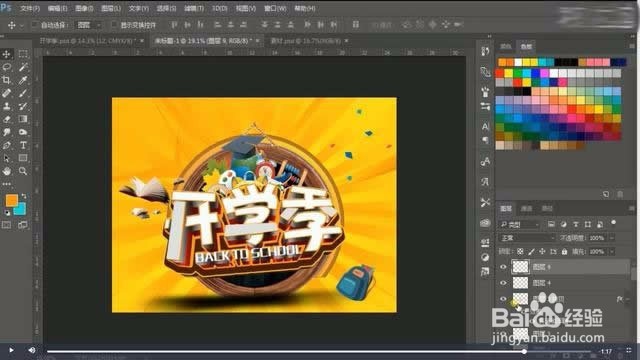This screenshot has width=640, height=360.
Task: Toggle layer filtering on/off switch
Action: tap(613, 223)
